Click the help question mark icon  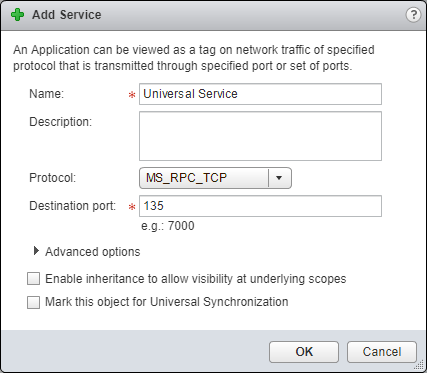click(413, 15)
